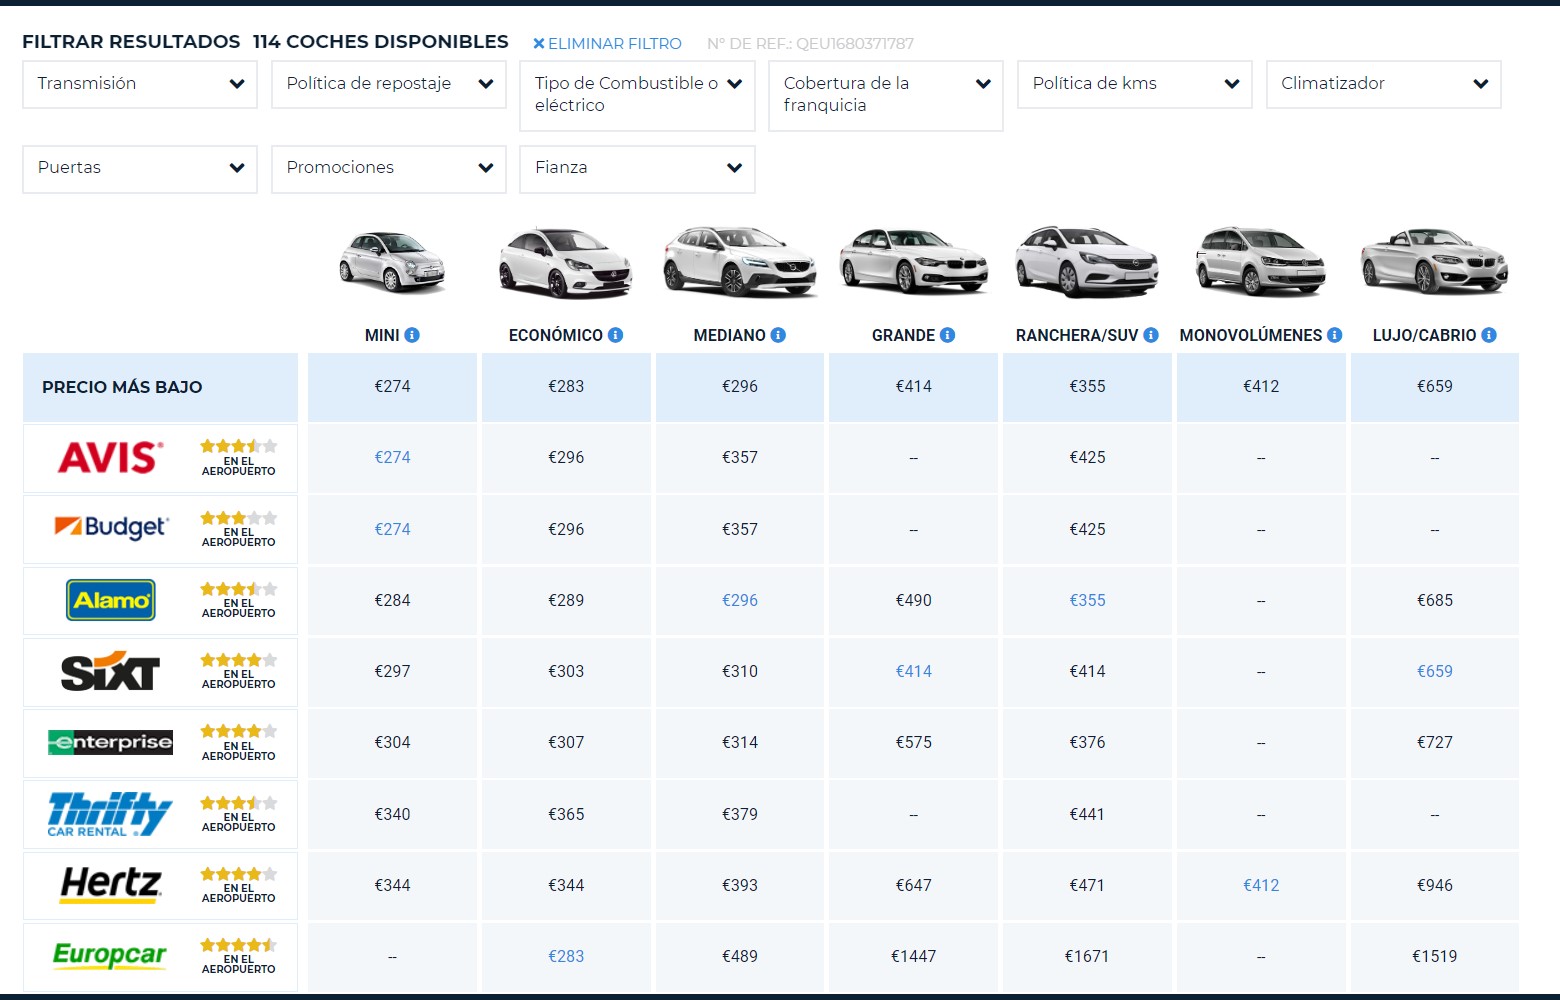Image resolution: width=1560 pixels, height=1000 pixels.
Task: Select the Hertz supplier logo
Action: click(110, 885)
